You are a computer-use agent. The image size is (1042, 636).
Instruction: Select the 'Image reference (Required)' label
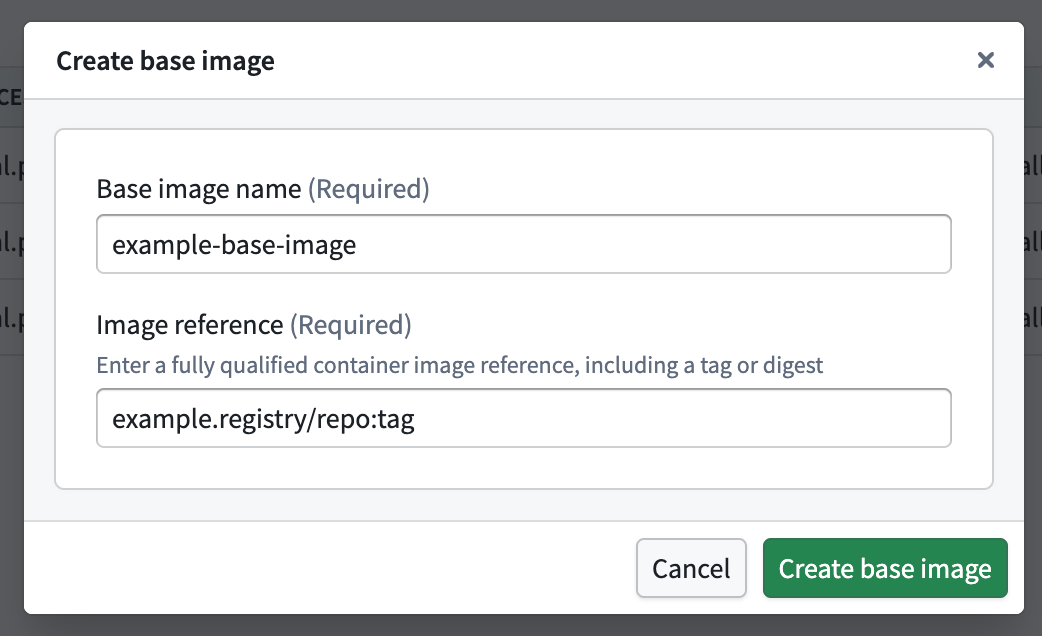pyautogui.click(x=254, y=325)
